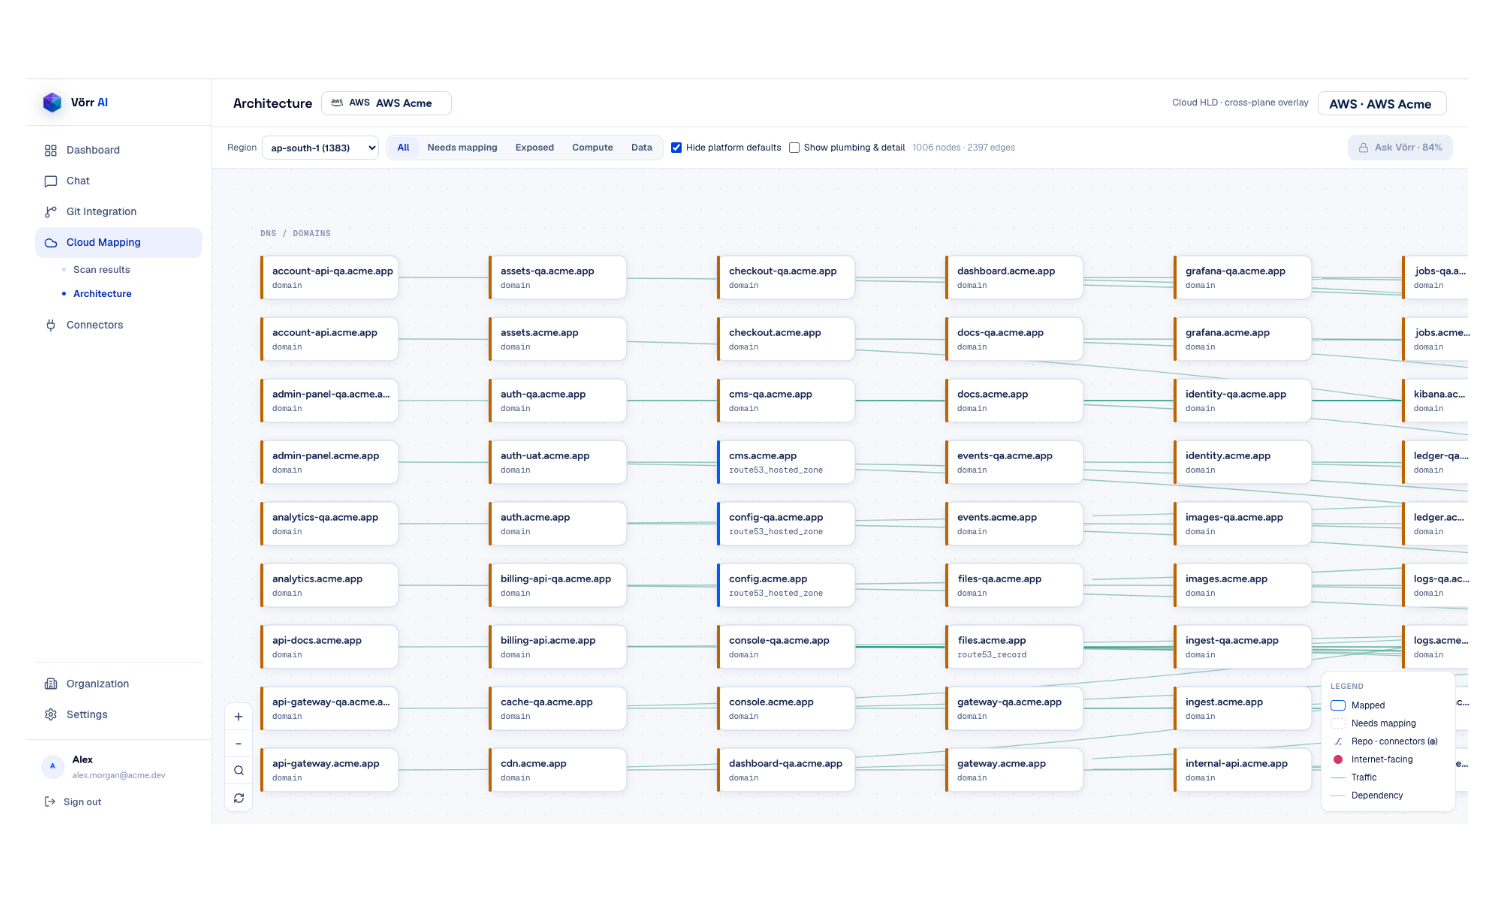Zoom out with the minus control
Viewport: 1500px width, 900px height.
click(239, 744)
